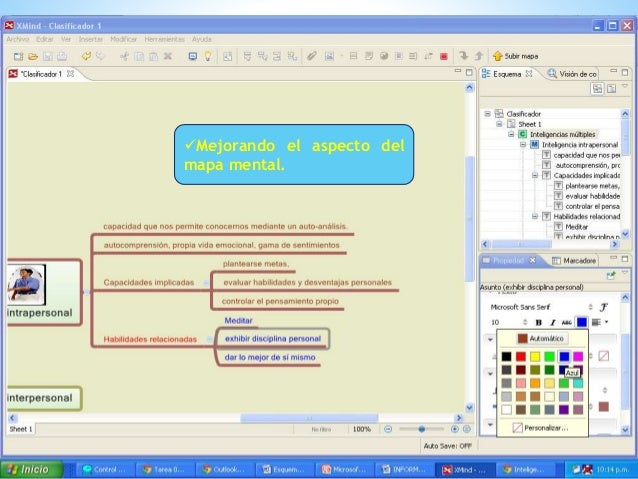638x479 pixels.
Task: Open the font size 10 combo
Action: [x=509, y=322]
